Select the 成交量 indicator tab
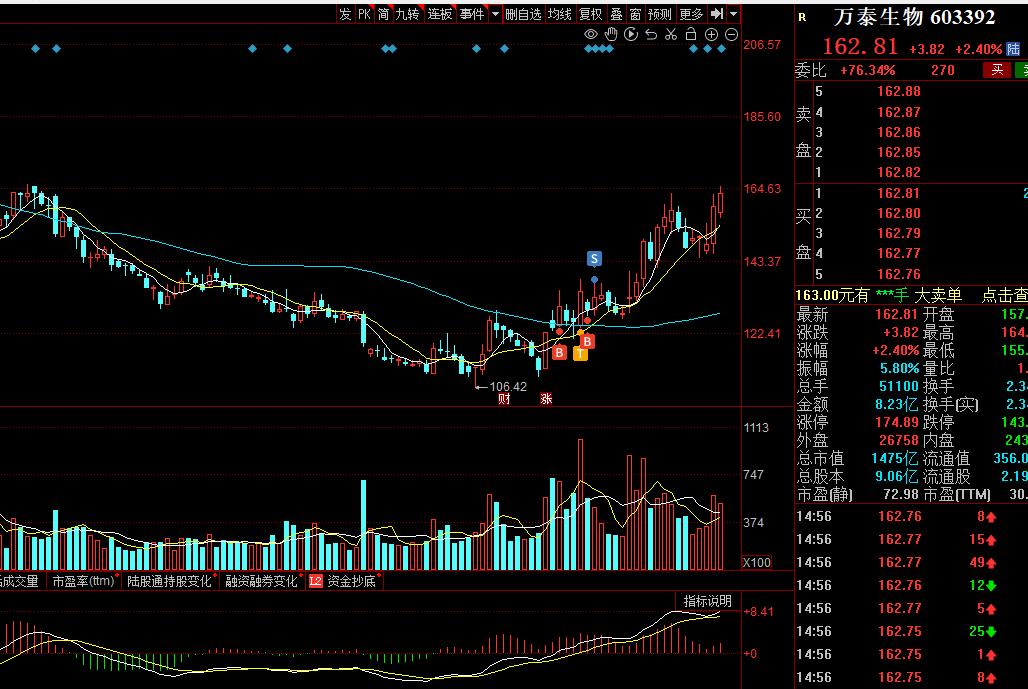This screenshot has height=689, width=1028. coord(20,581)
